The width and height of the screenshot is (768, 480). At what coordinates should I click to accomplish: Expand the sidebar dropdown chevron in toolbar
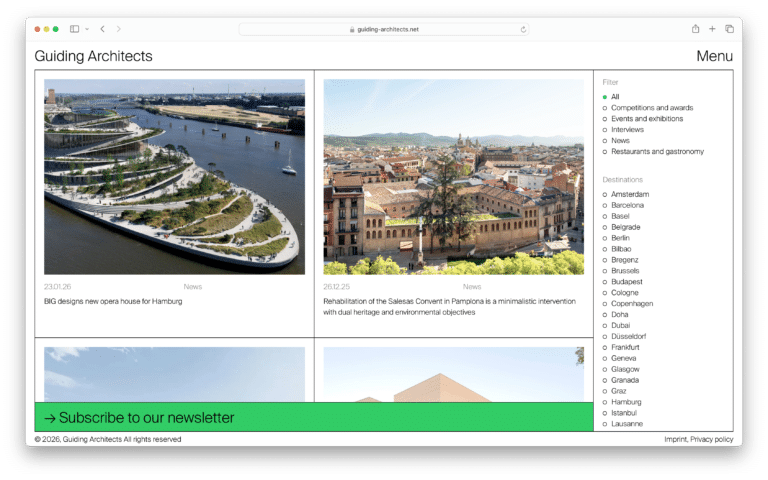[x=87, y=29]
